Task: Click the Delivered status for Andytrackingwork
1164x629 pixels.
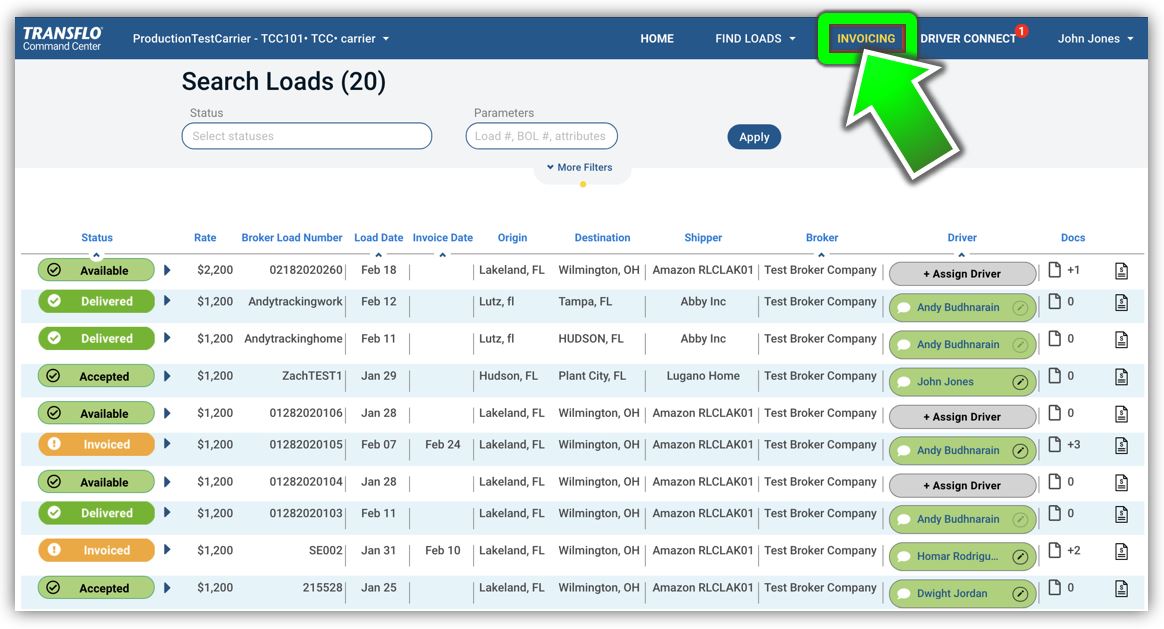Action: click(97, 302)
